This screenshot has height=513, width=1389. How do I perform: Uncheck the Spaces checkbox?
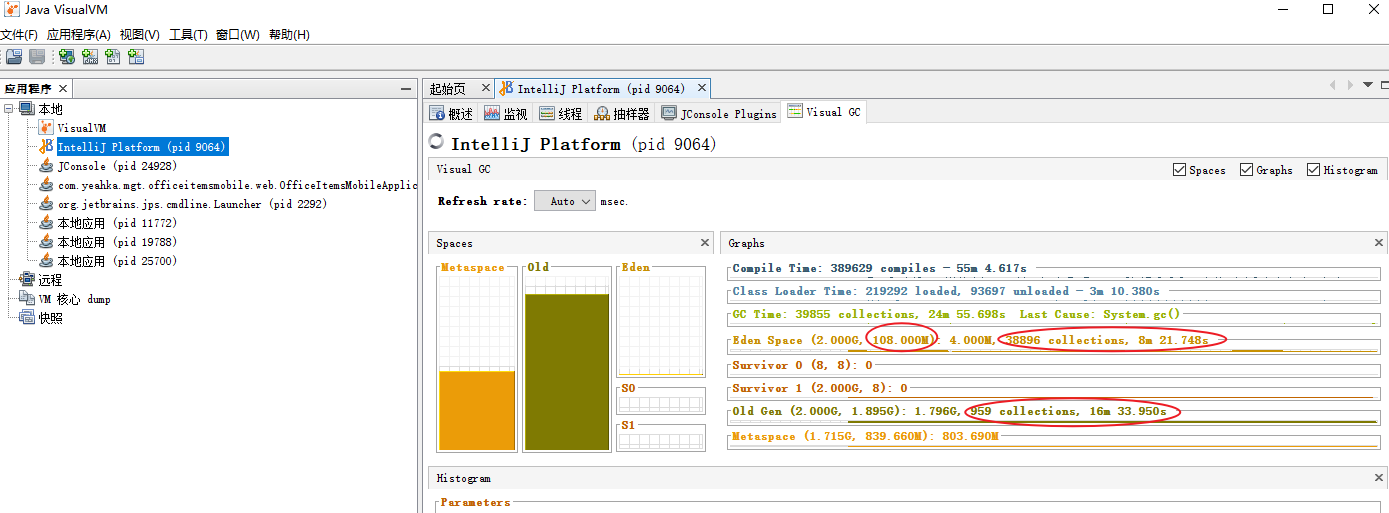1180,170
